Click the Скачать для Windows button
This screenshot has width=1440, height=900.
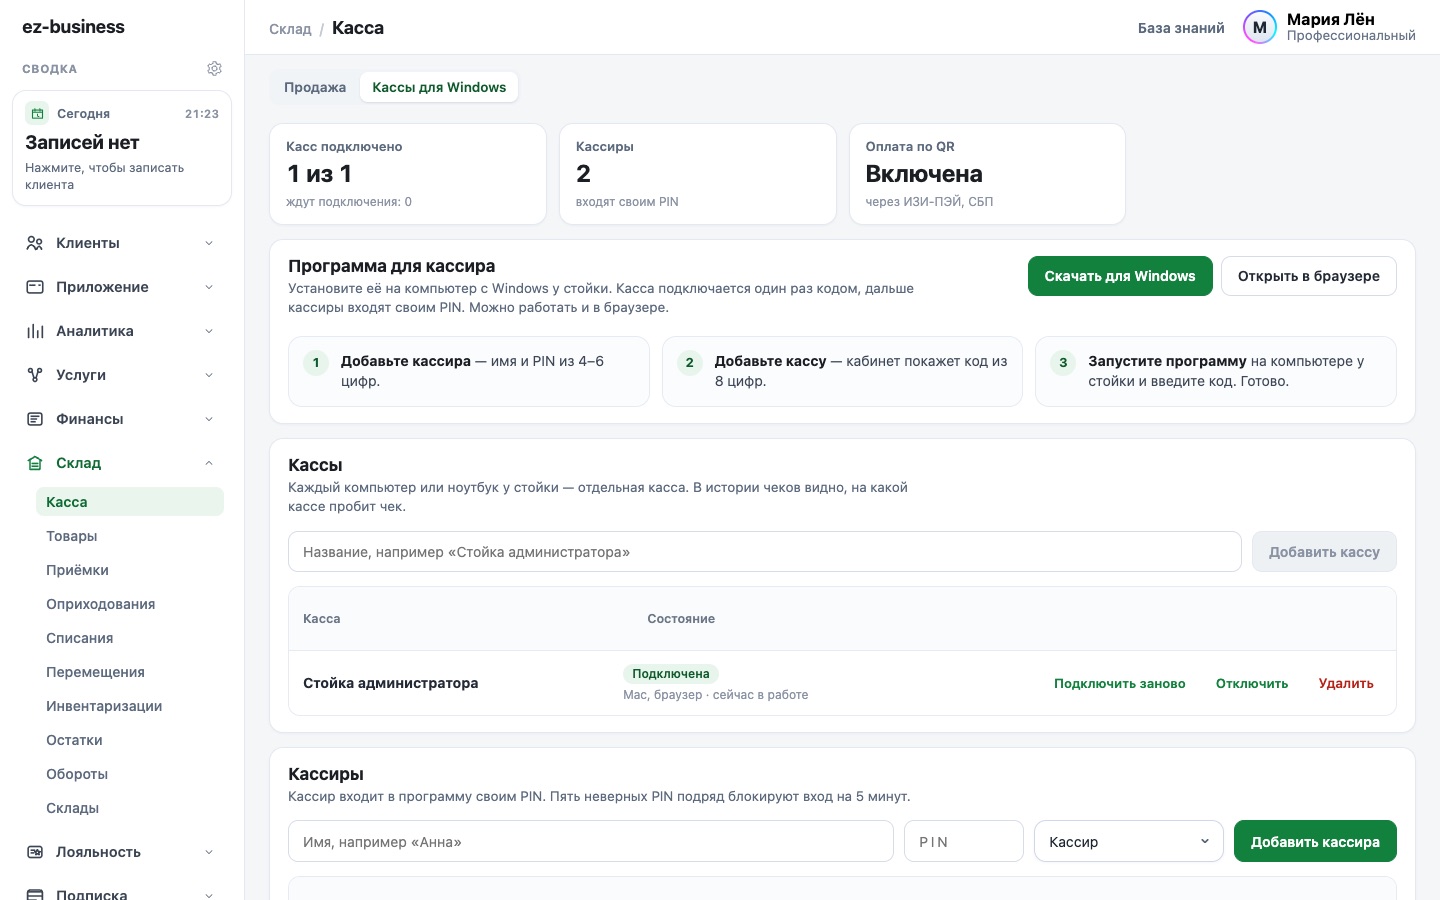1120,276
